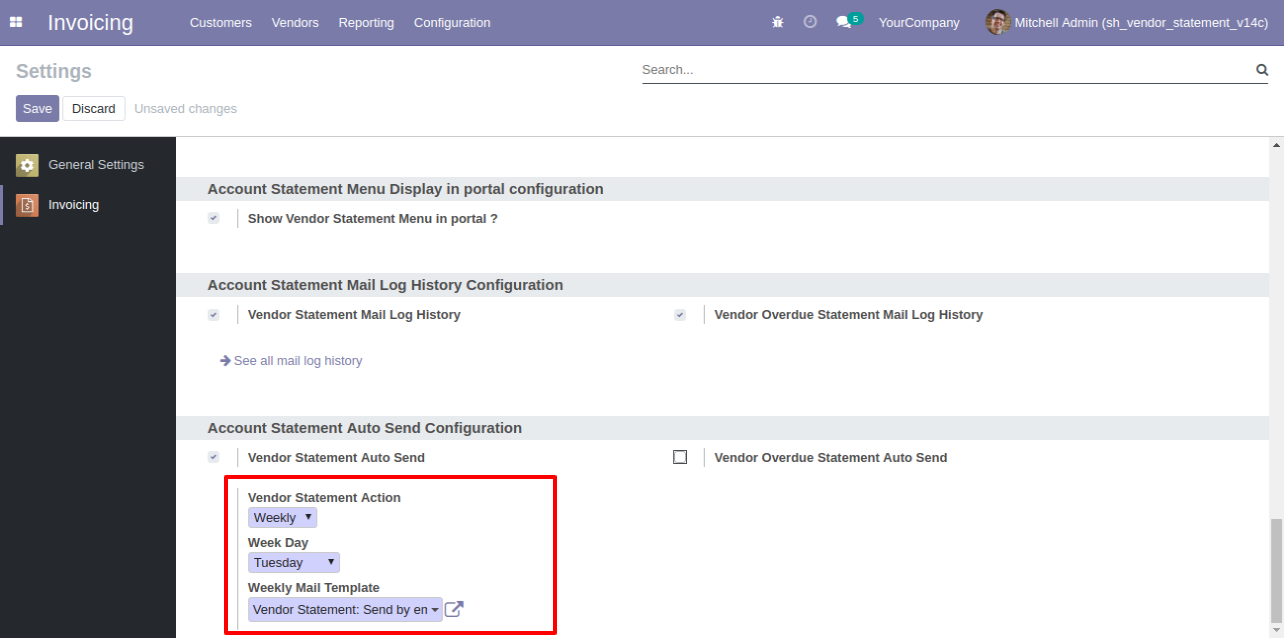Open the Week Day dropdown
Image resolution: width=1284 pixels, height=638 pixels.
(294, 563)
